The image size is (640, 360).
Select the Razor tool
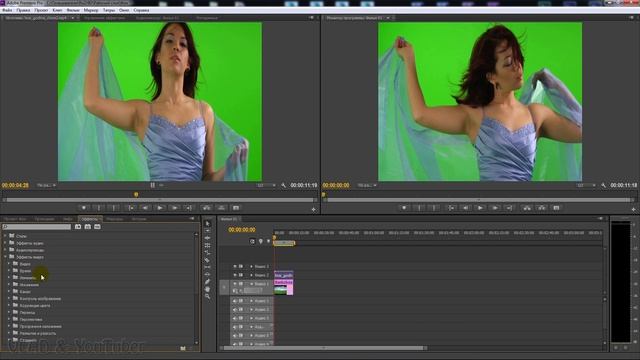(207, 260)
